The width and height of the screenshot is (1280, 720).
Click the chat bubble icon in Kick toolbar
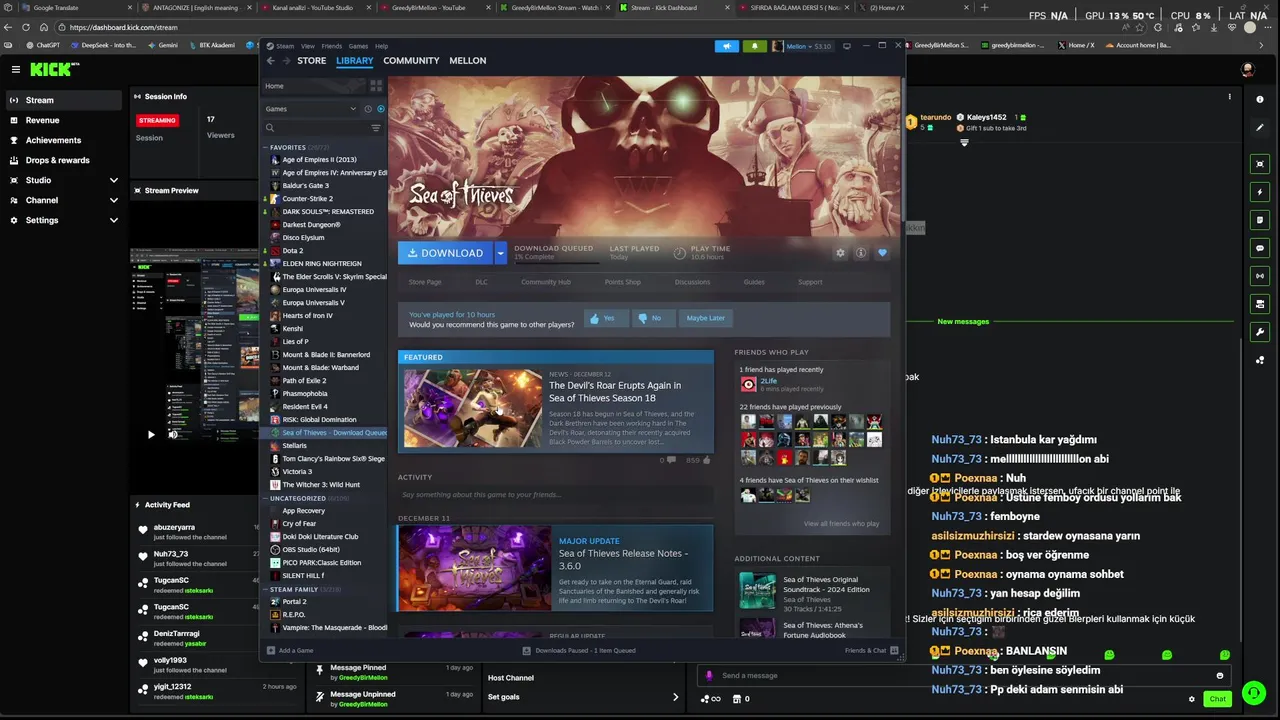coord(1260,248)
